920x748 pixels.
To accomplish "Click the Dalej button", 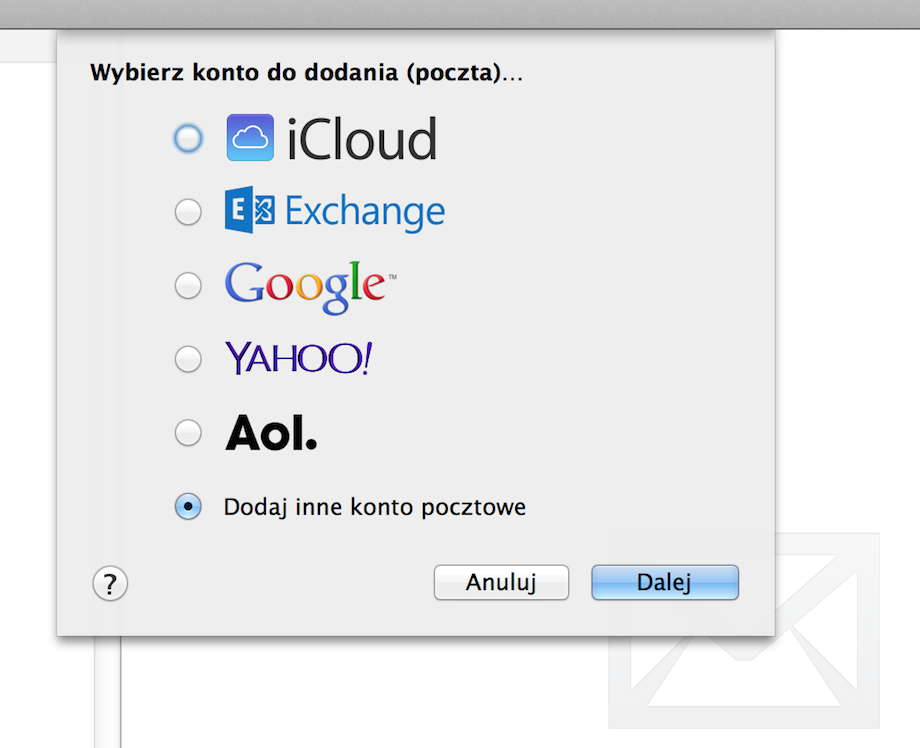I will point(665,583).
